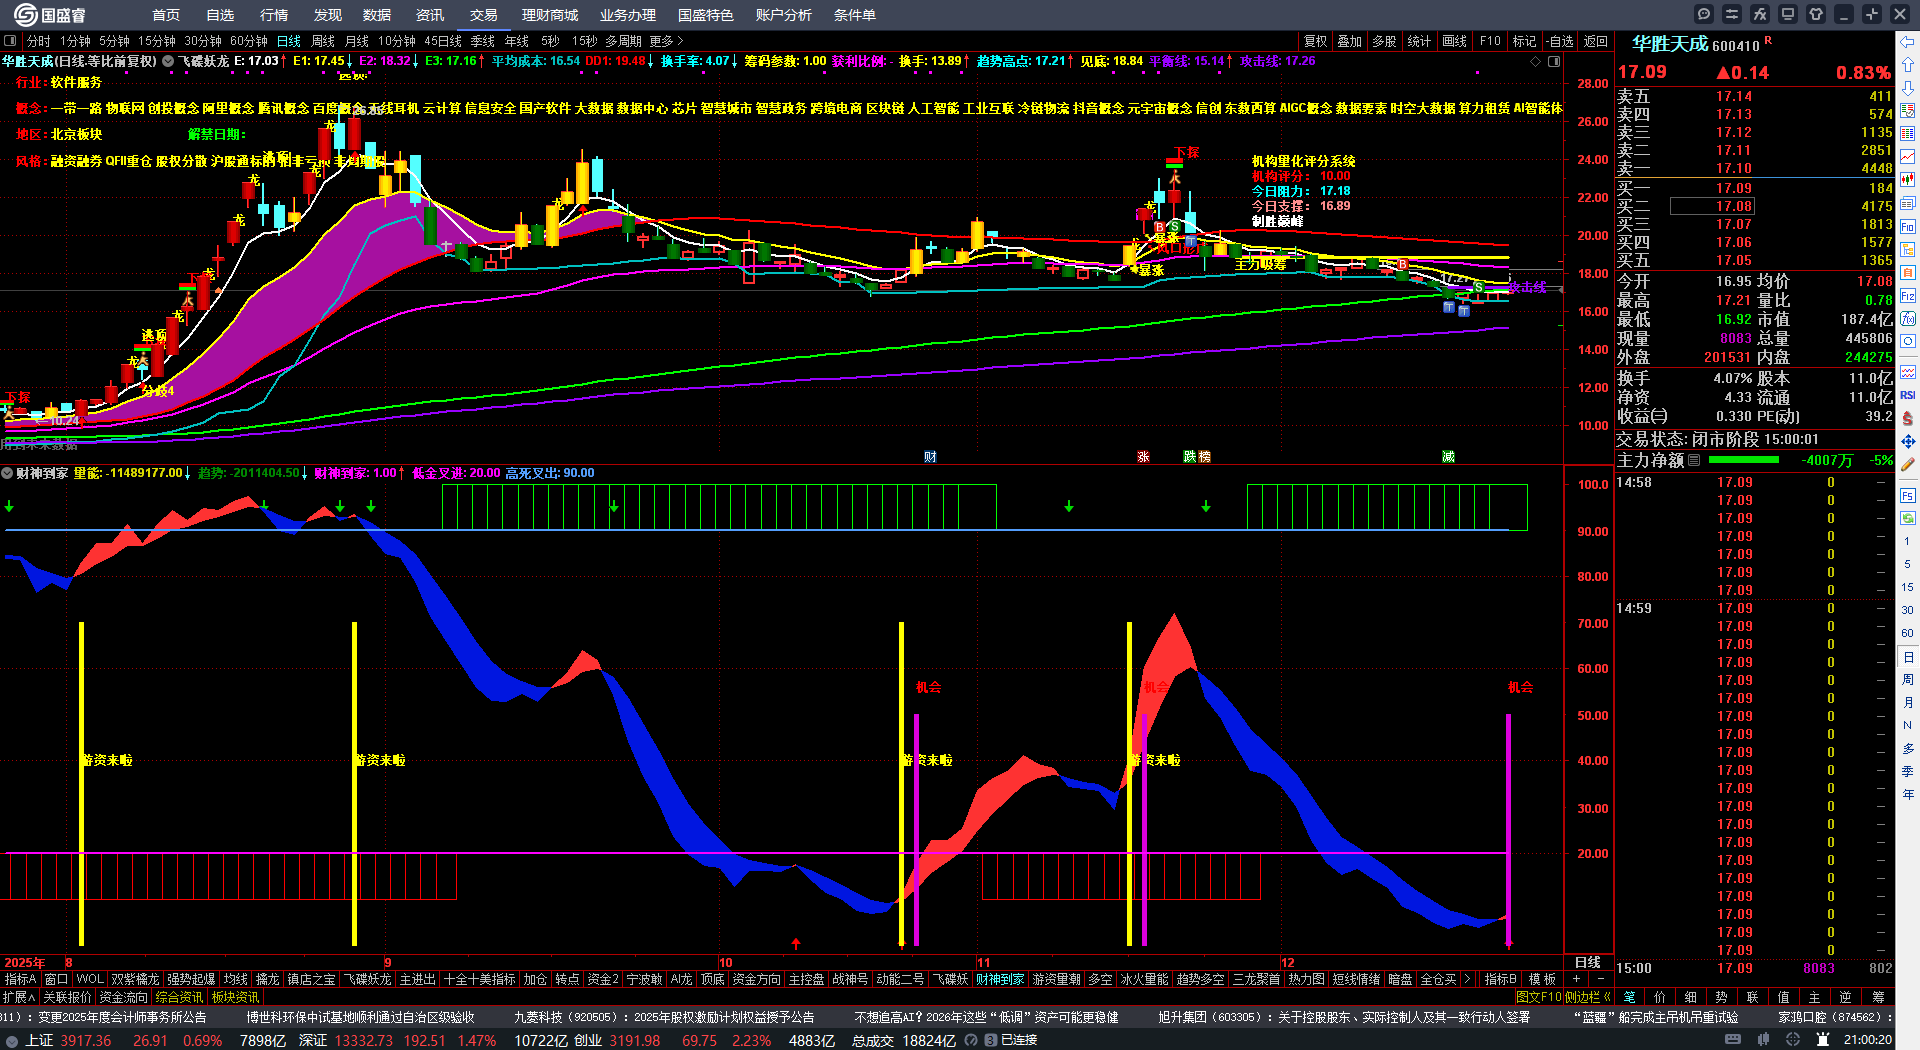
Task: Toggle the circle marker beside 飞碟妖龙 indicator
Action: [168, 61]
